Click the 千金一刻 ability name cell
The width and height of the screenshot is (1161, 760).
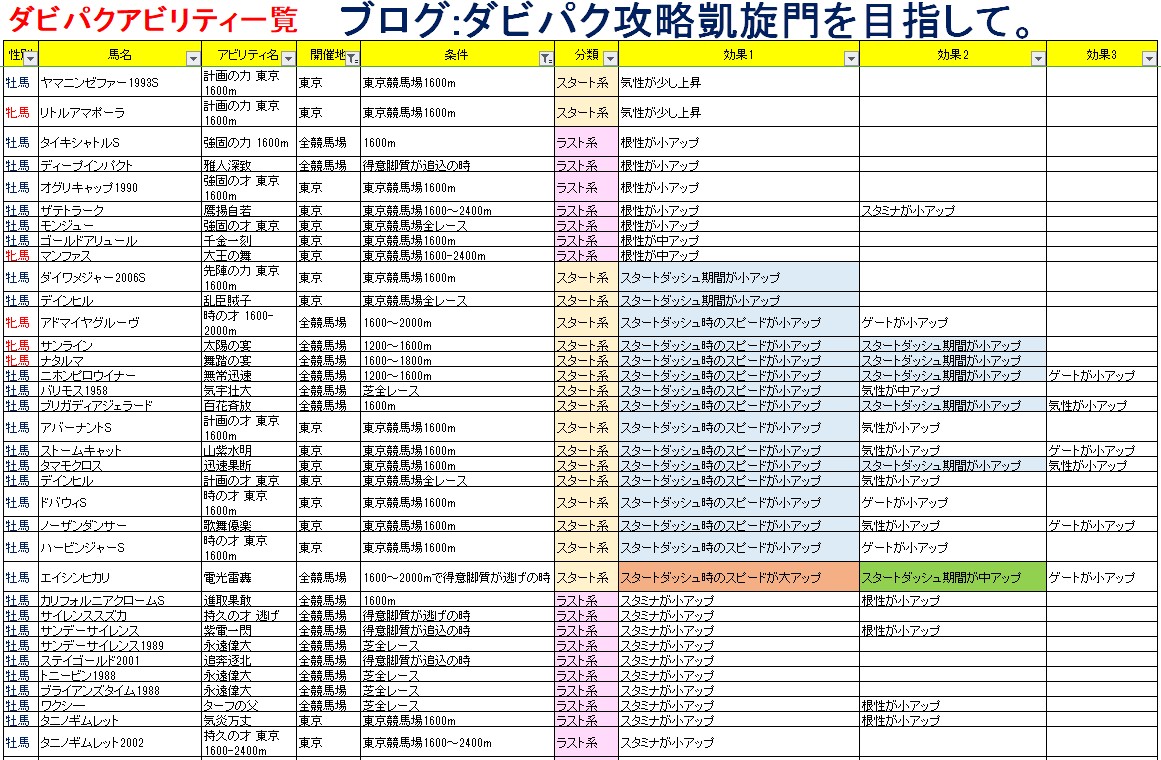[249, 240]
